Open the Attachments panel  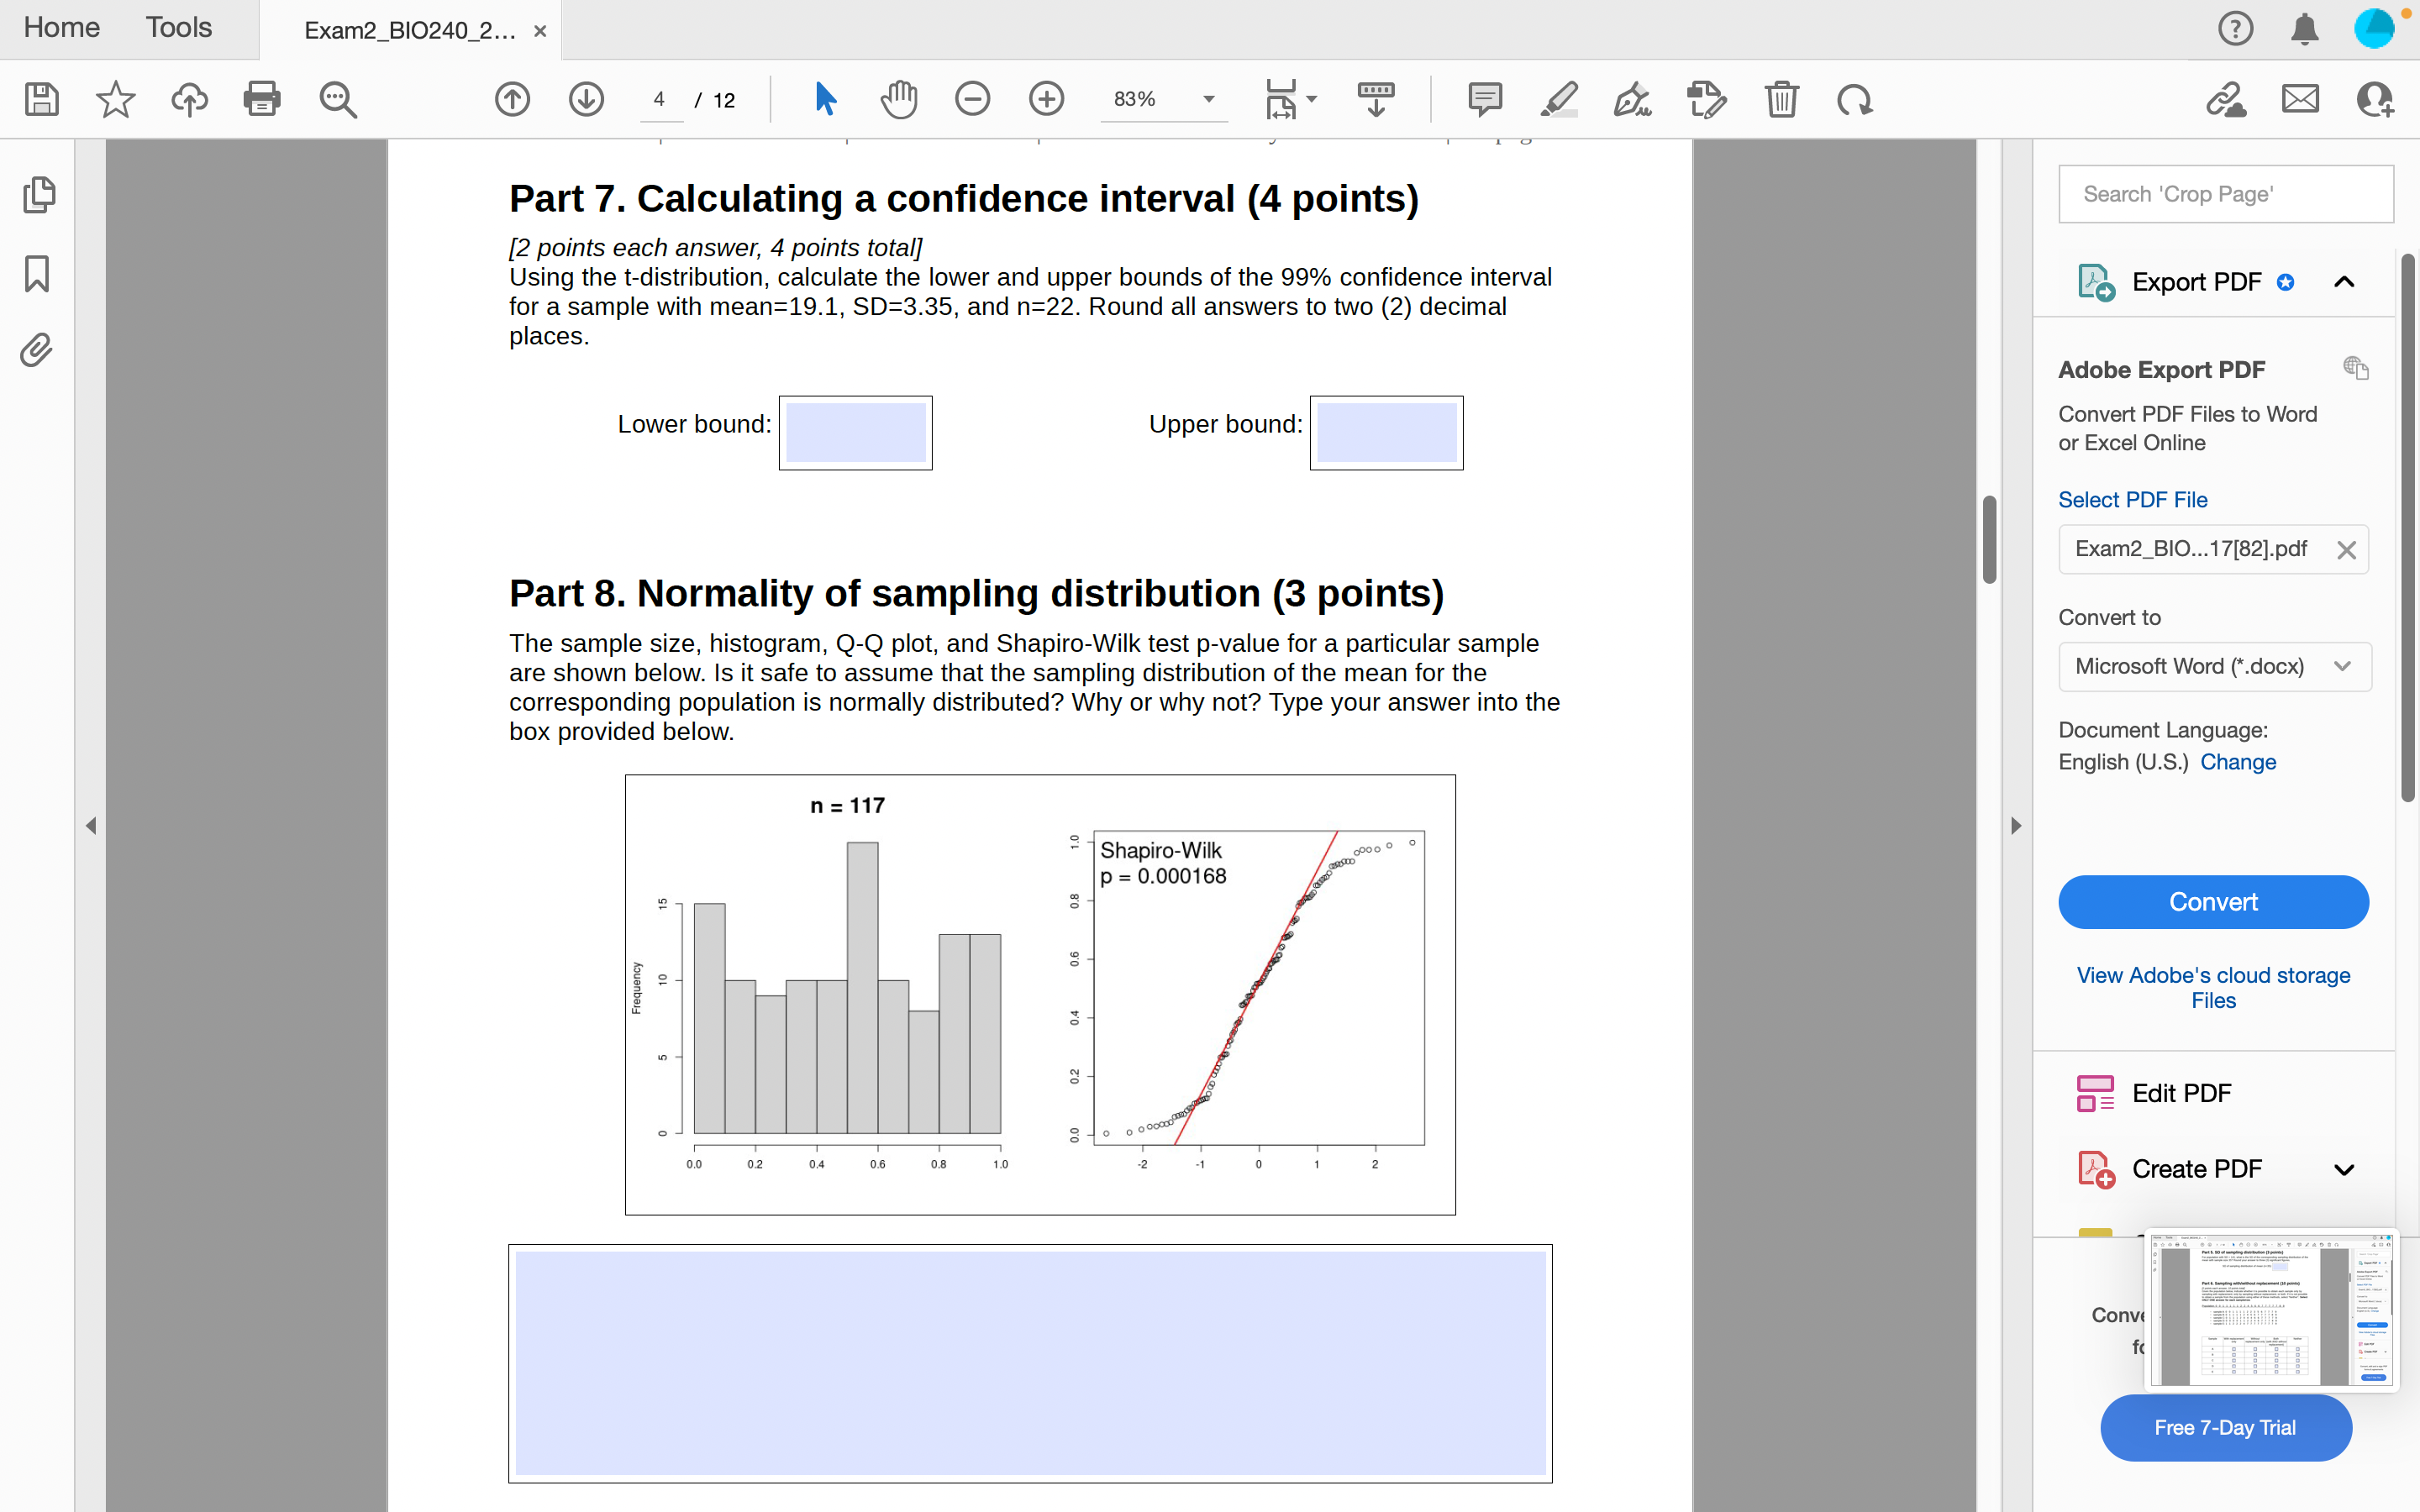pyautogui.click(x=38, y=350)
